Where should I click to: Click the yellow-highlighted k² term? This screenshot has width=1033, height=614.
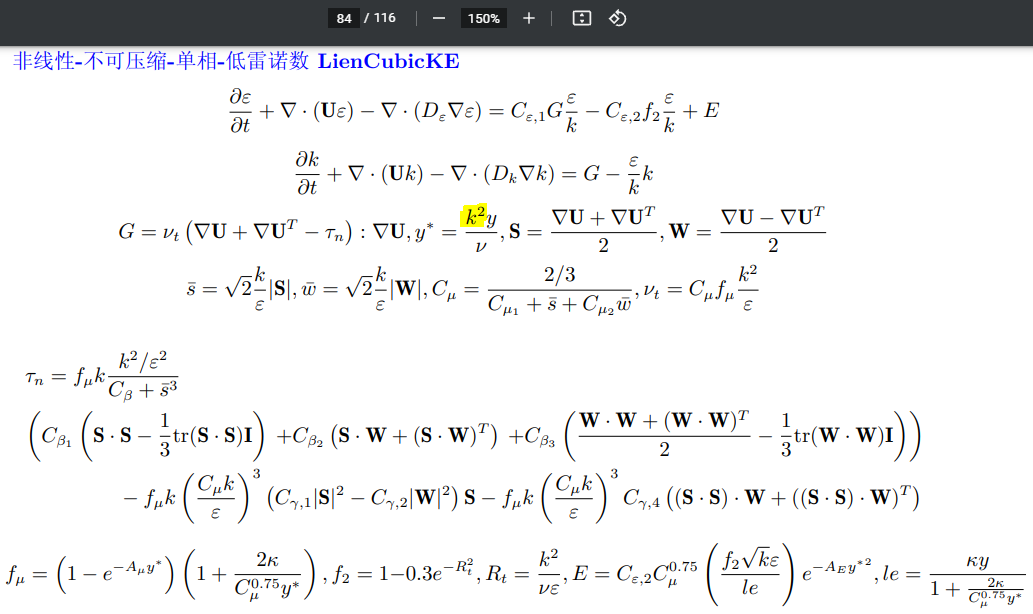click(x=474, y=217)
